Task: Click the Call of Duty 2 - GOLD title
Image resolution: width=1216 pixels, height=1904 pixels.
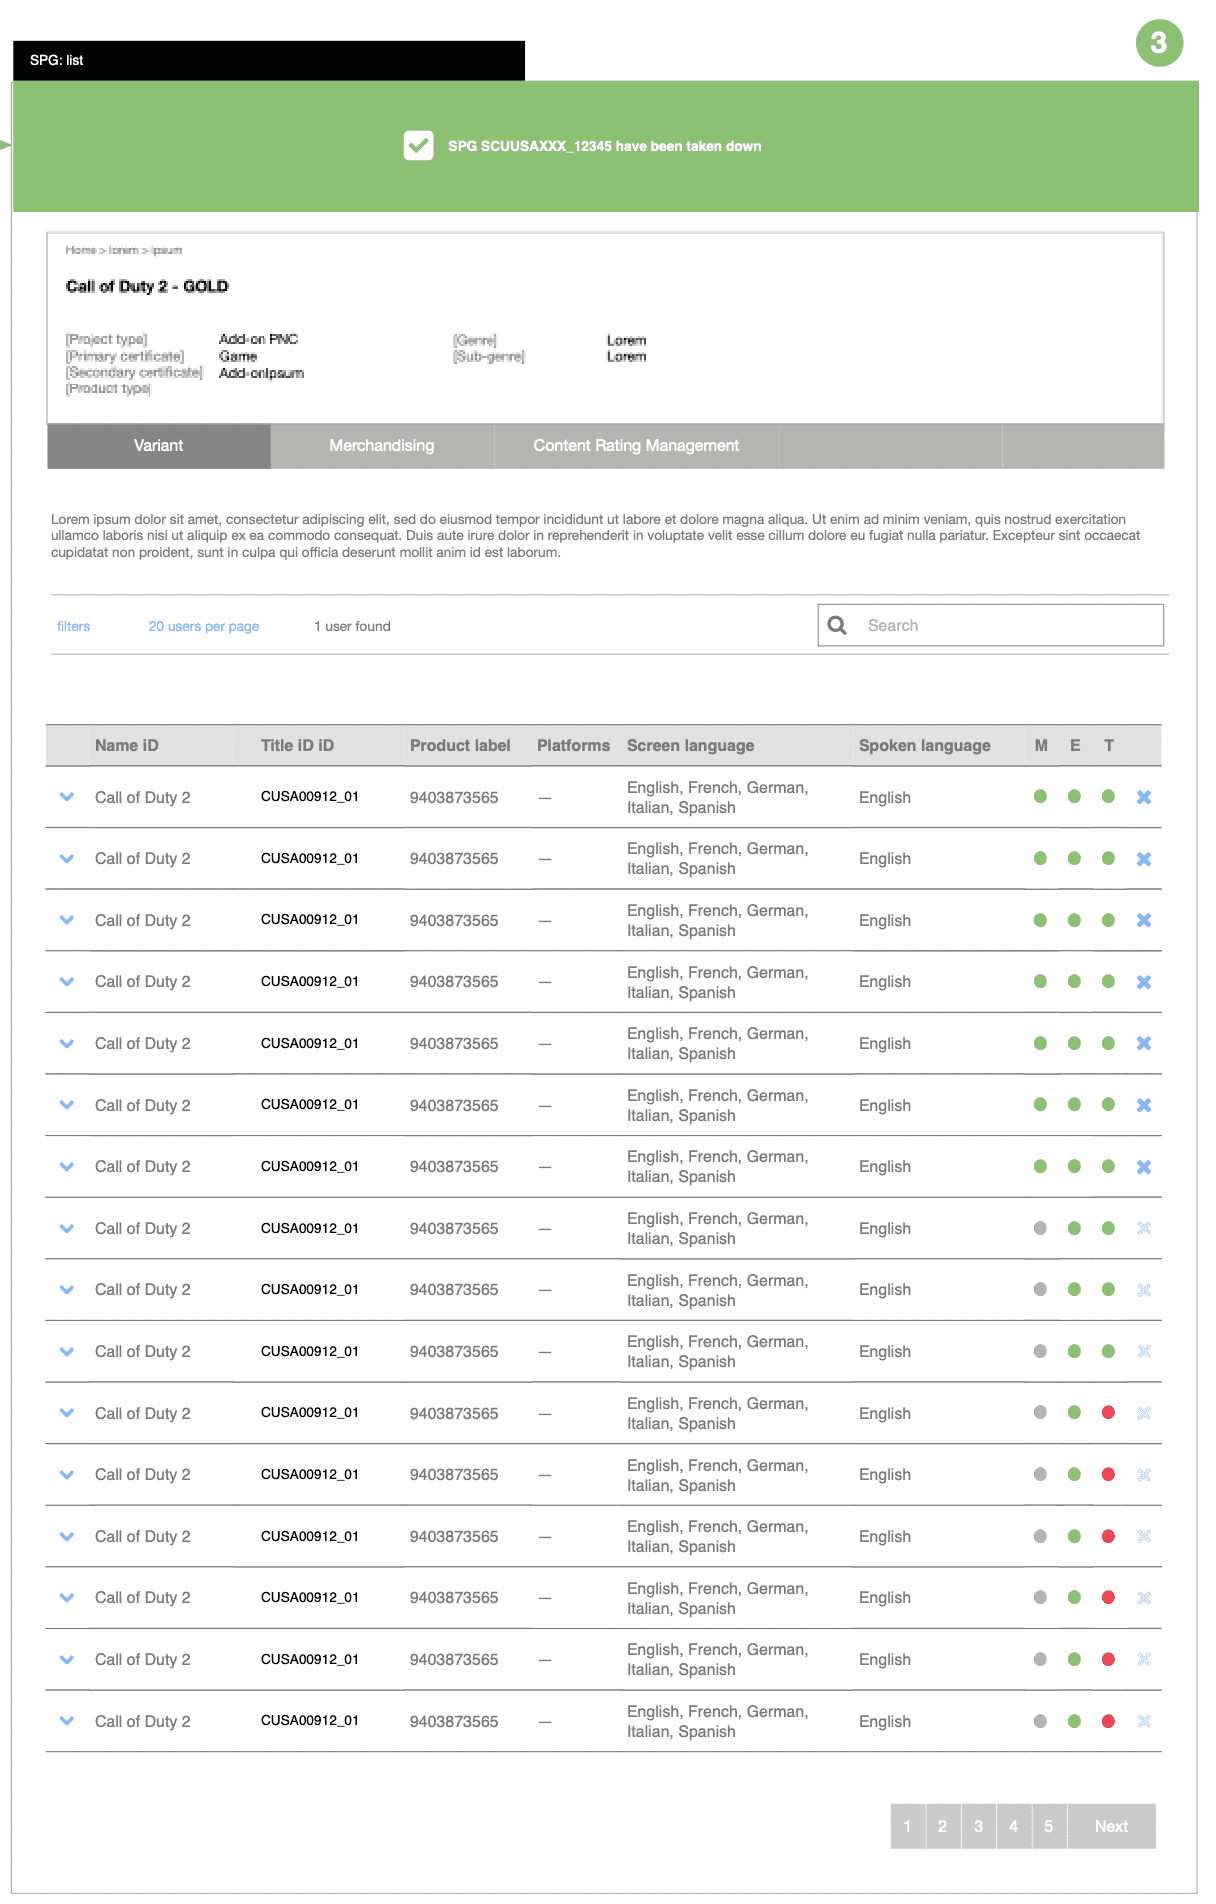Action: pyautogui.click(x=147, y=286)
